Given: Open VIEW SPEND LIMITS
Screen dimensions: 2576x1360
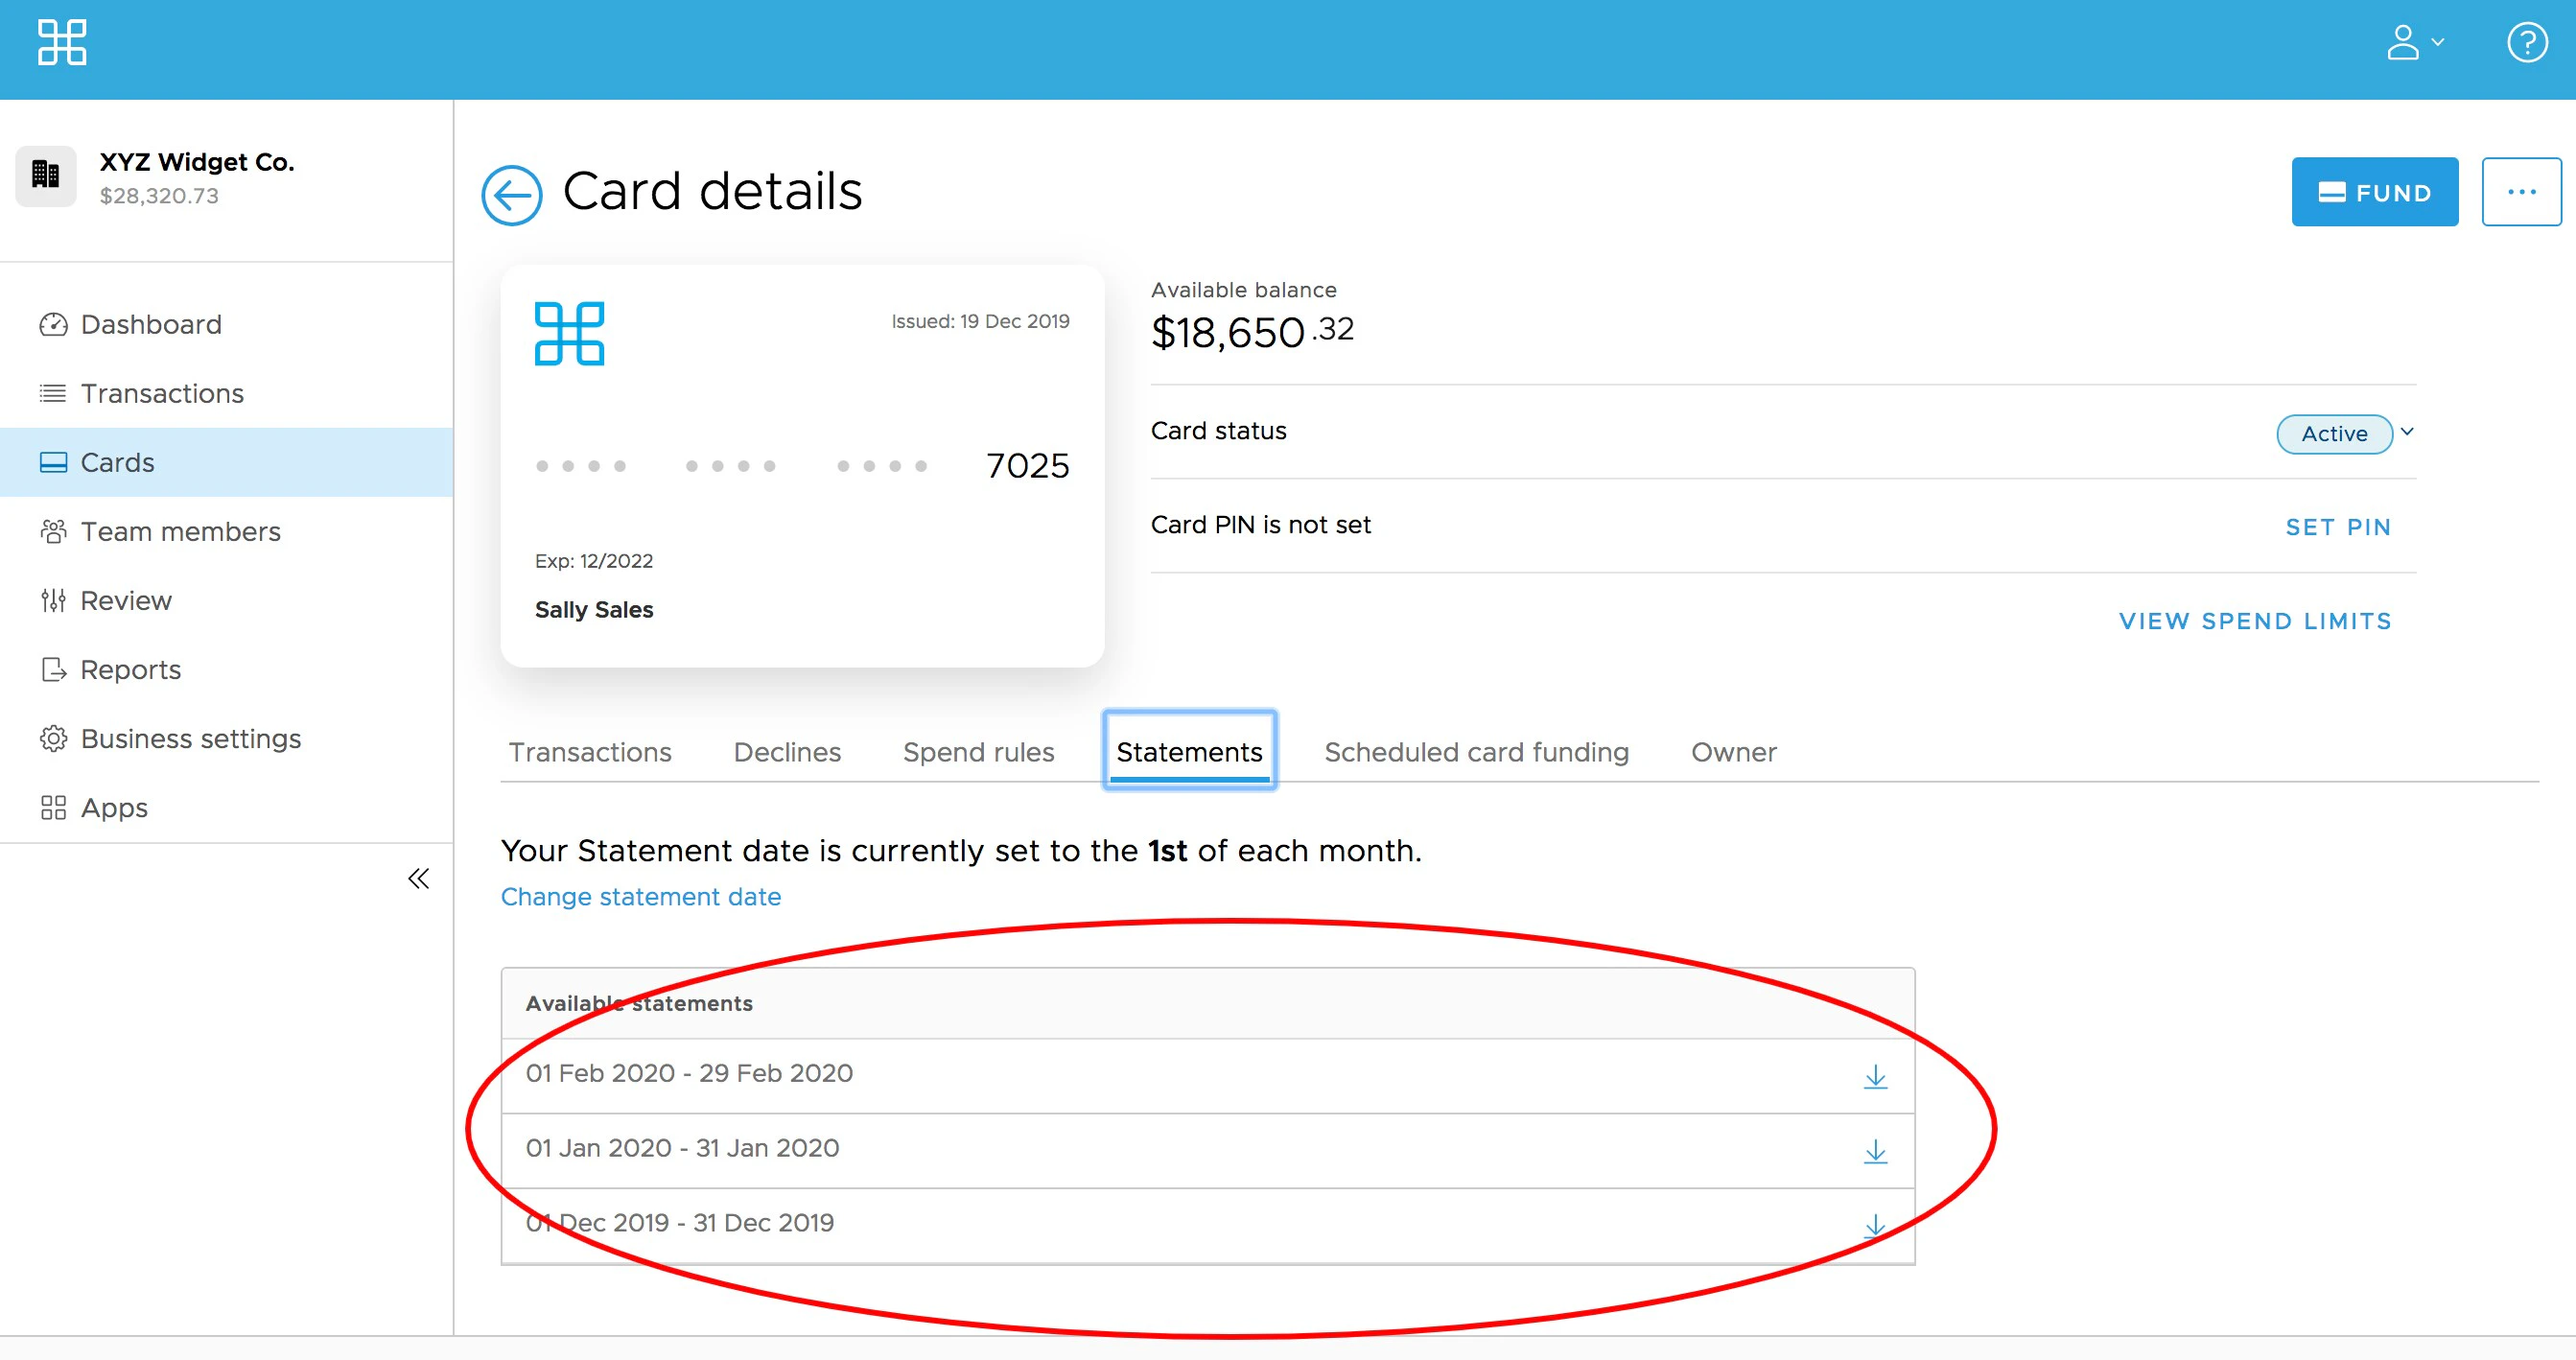Looking at the screenshot, I should pyautogui.click(x=2255, y=621).
